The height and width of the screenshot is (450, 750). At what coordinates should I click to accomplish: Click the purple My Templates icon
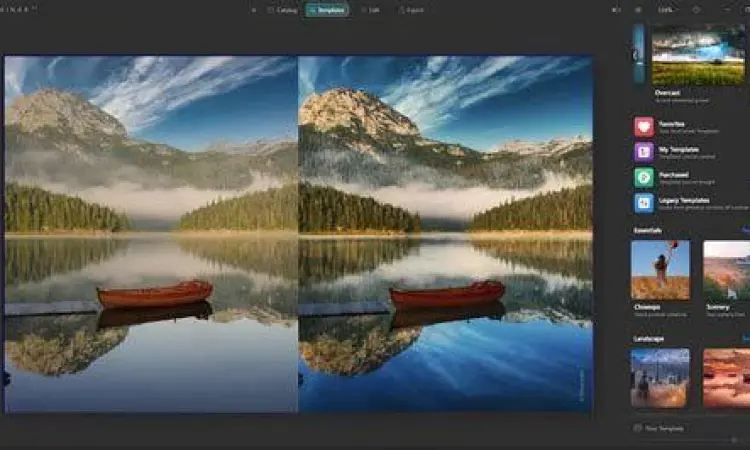coord(644,152)
